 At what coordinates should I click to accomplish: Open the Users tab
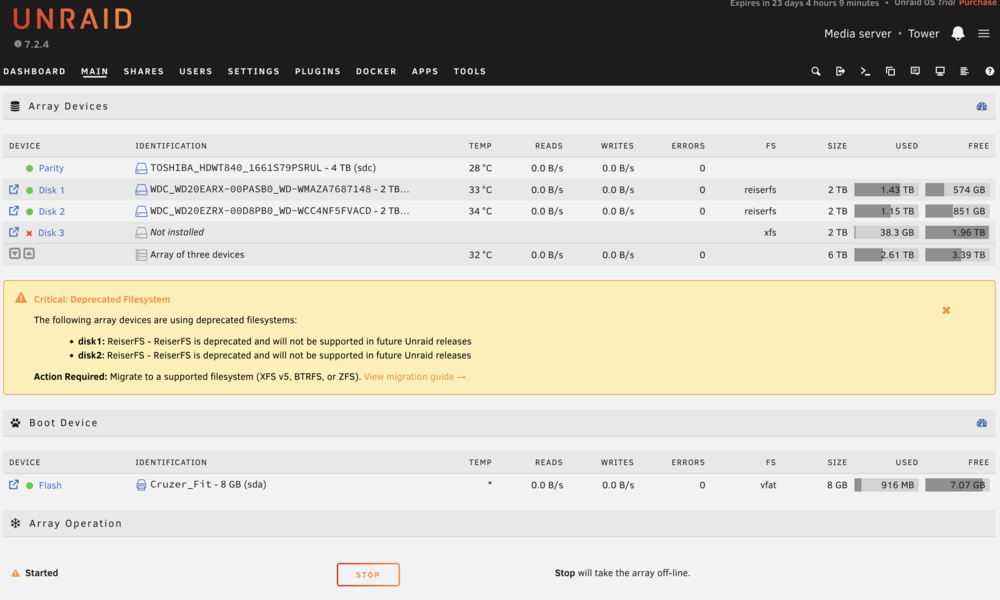196,71
